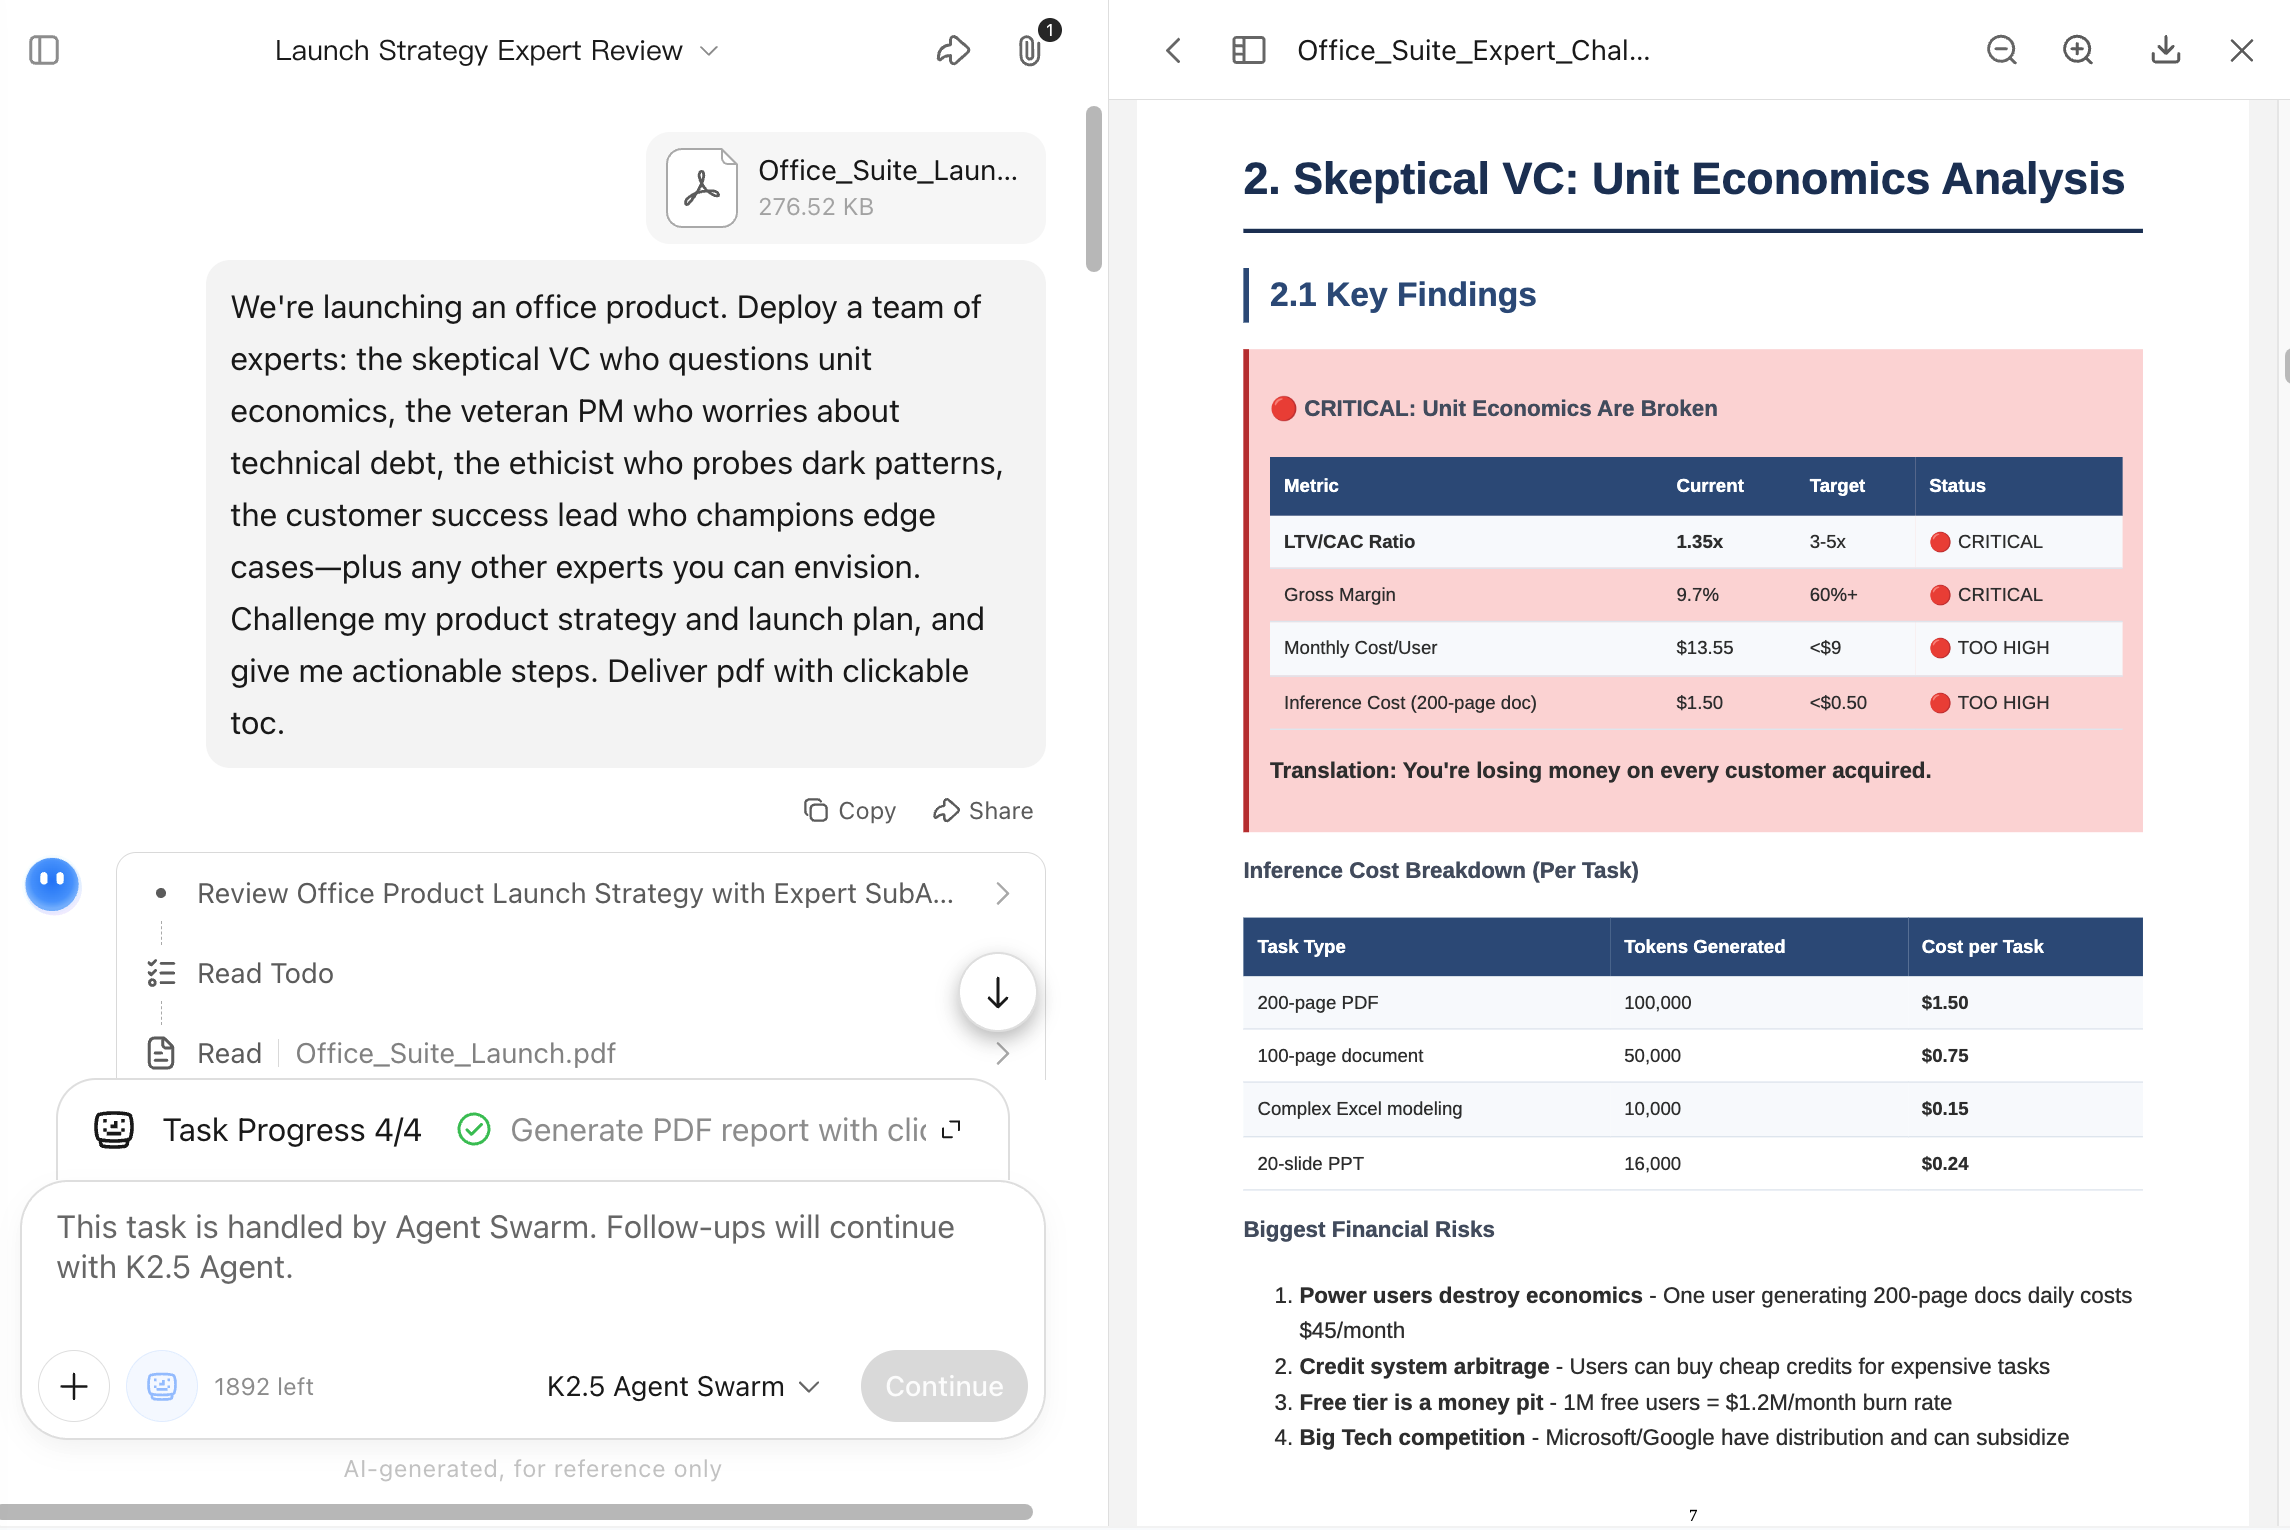Open the attachments paperclip icon
Viewport: 2290px width, 1530px height.
click(1030, 50)
